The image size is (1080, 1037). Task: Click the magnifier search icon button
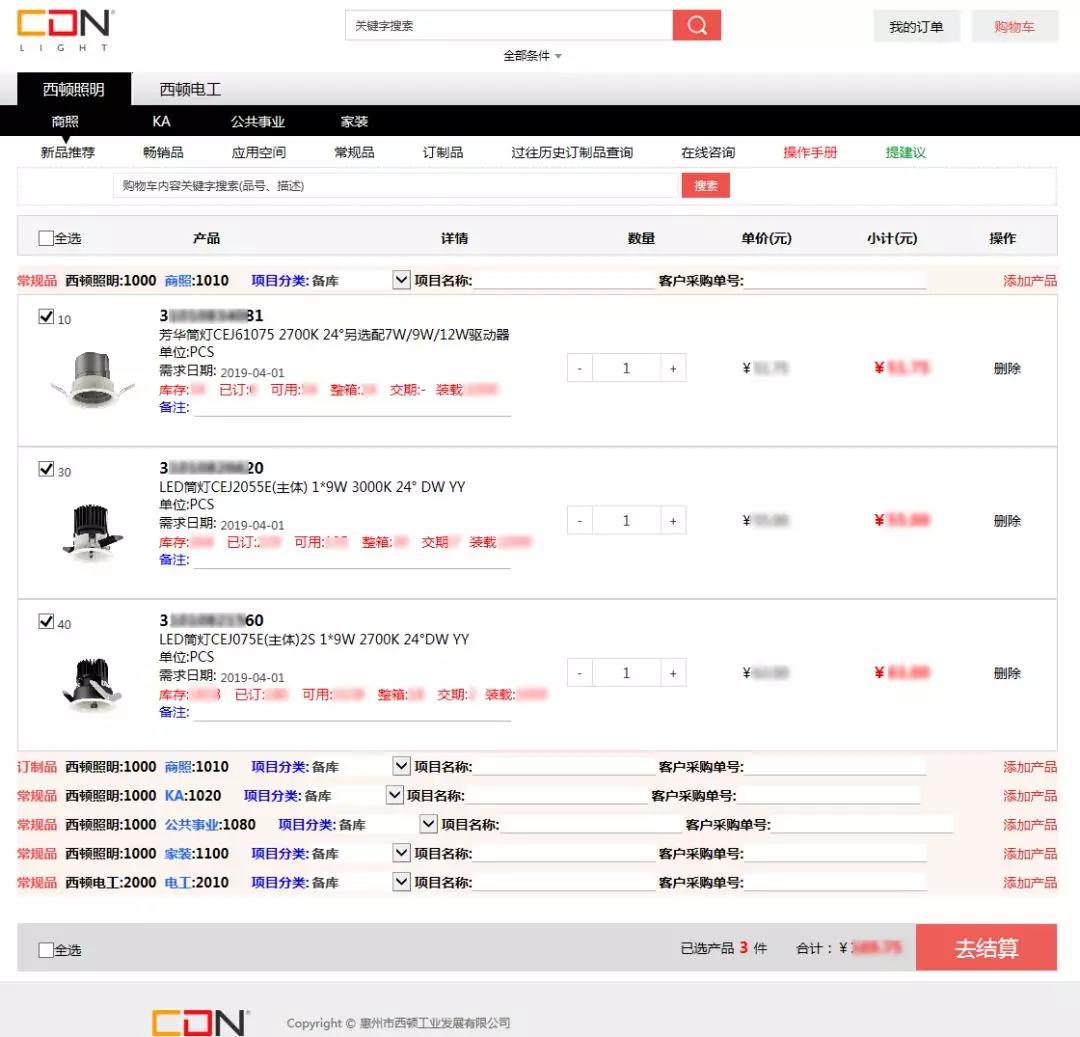point(696,25)
